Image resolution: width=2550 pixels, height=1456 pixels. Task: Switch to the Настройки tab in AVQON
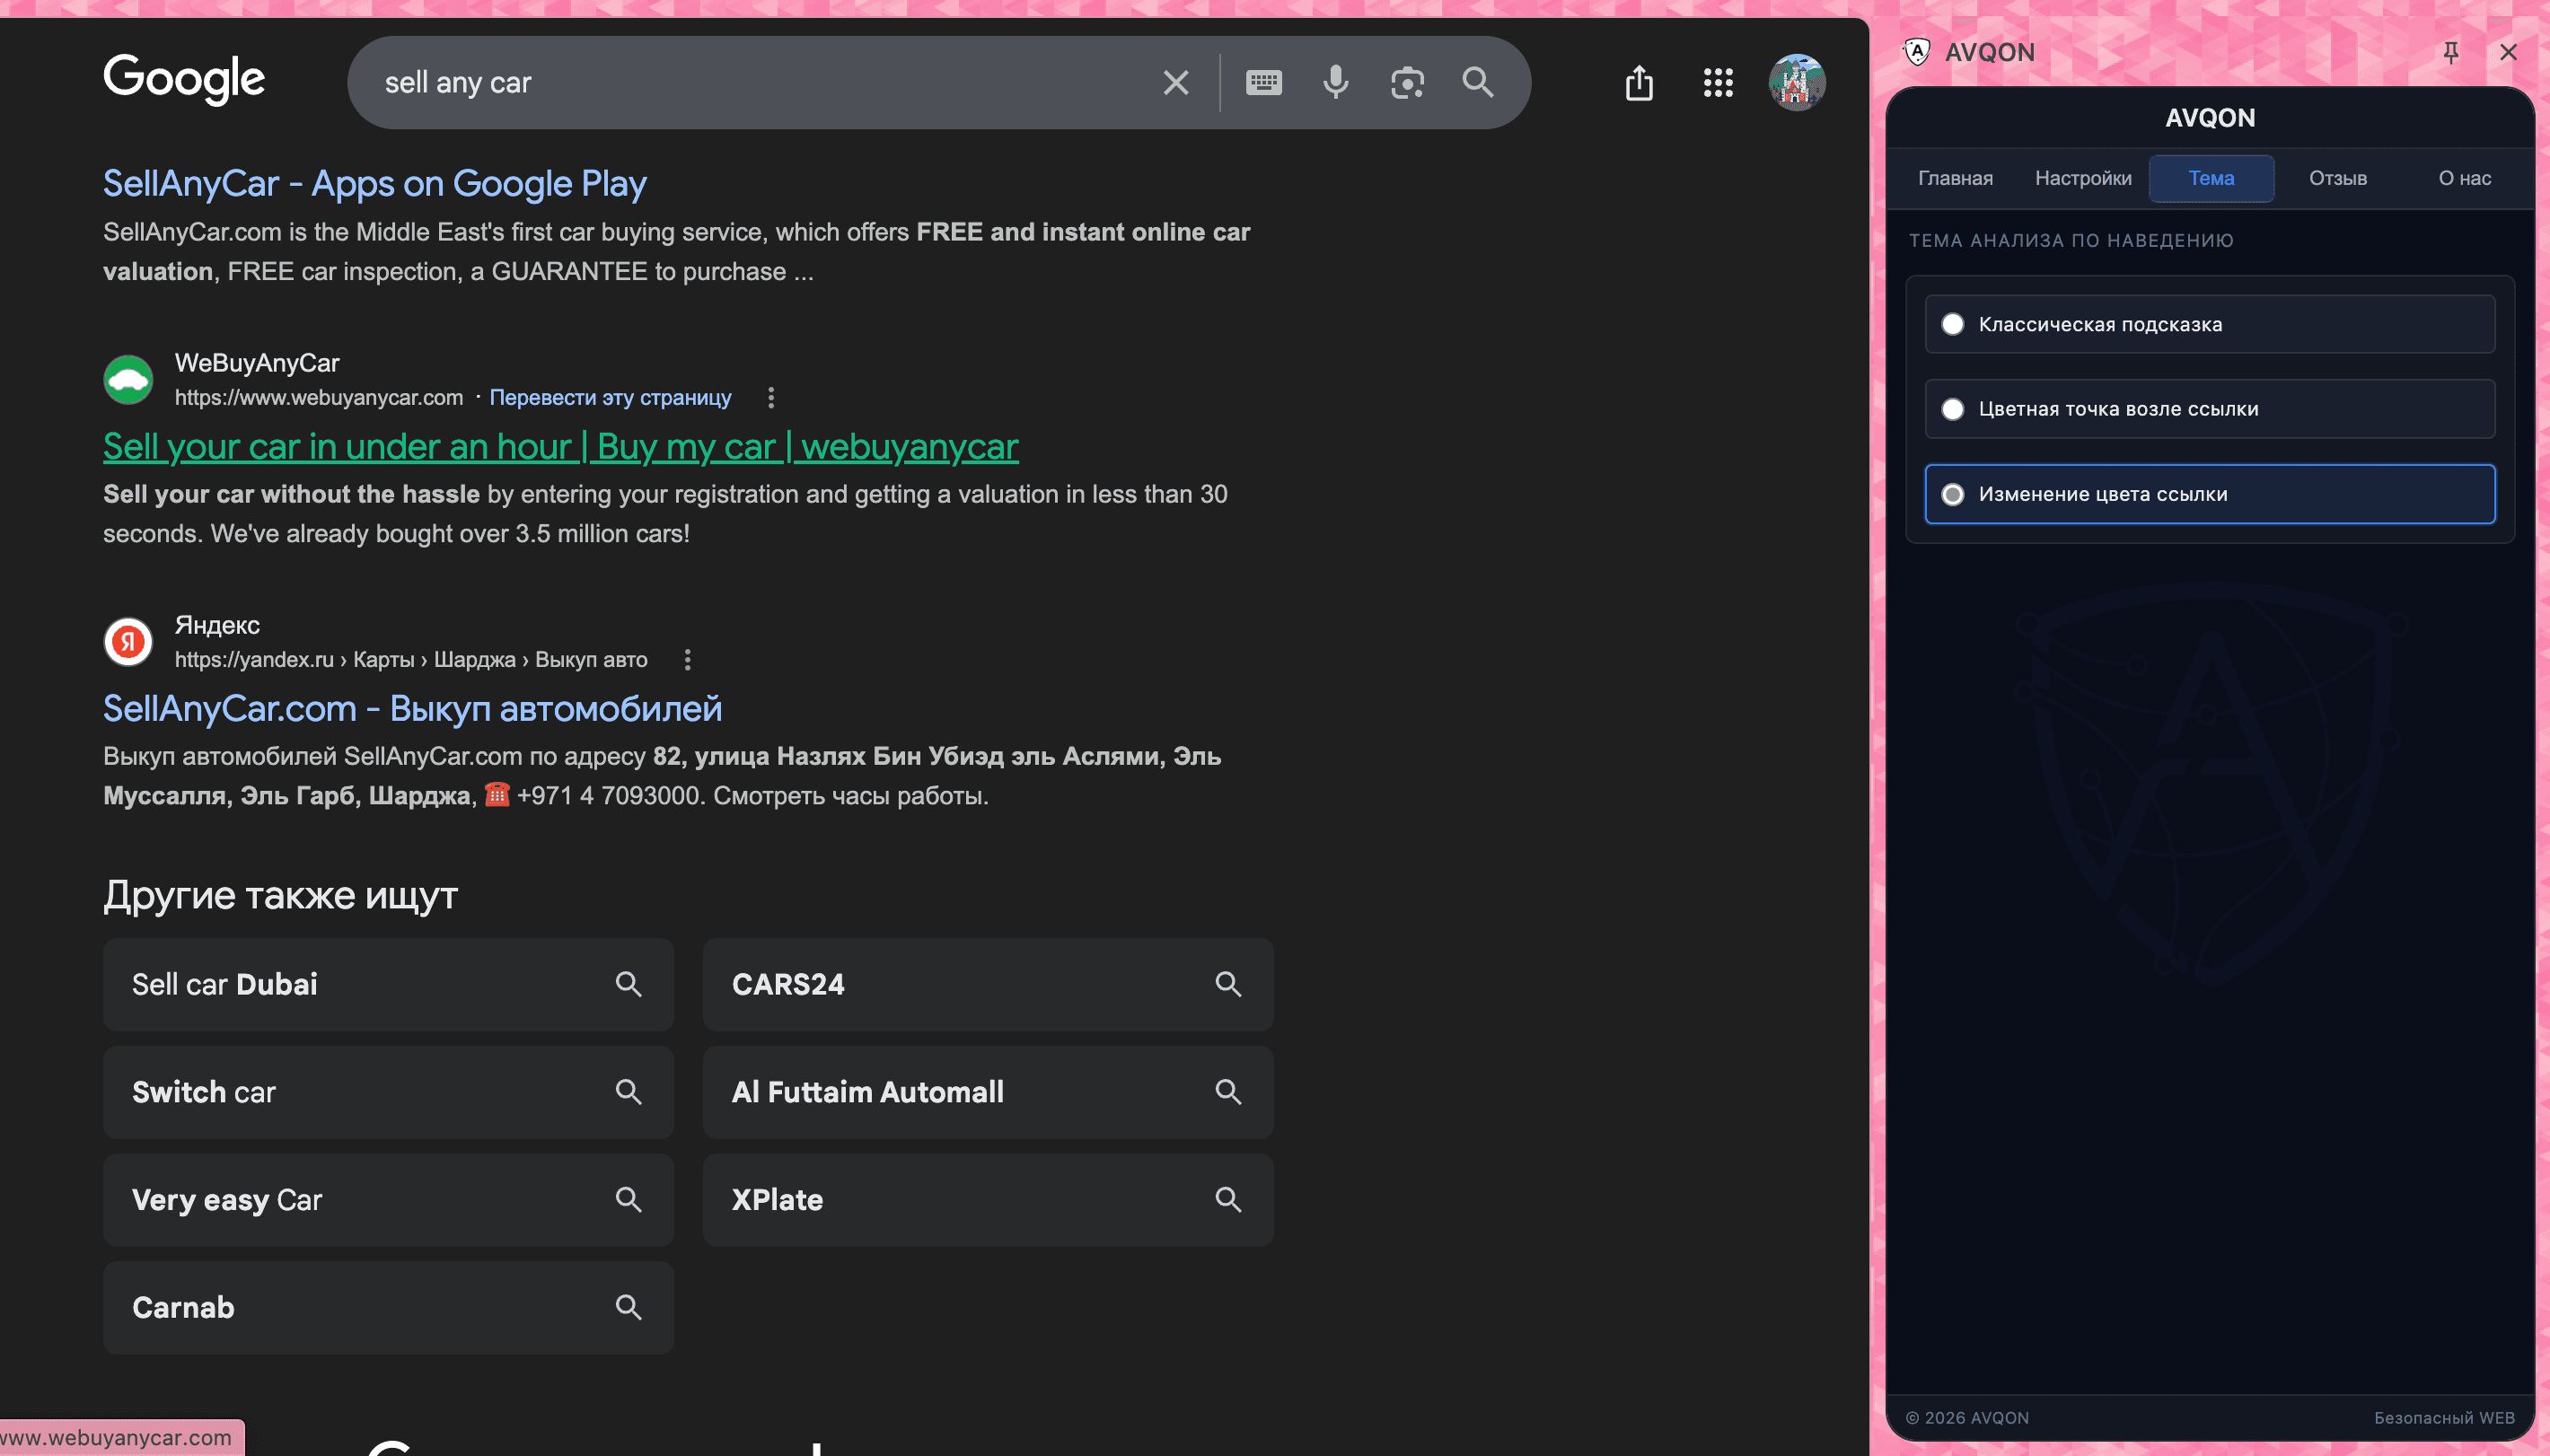pos(2083,177)
